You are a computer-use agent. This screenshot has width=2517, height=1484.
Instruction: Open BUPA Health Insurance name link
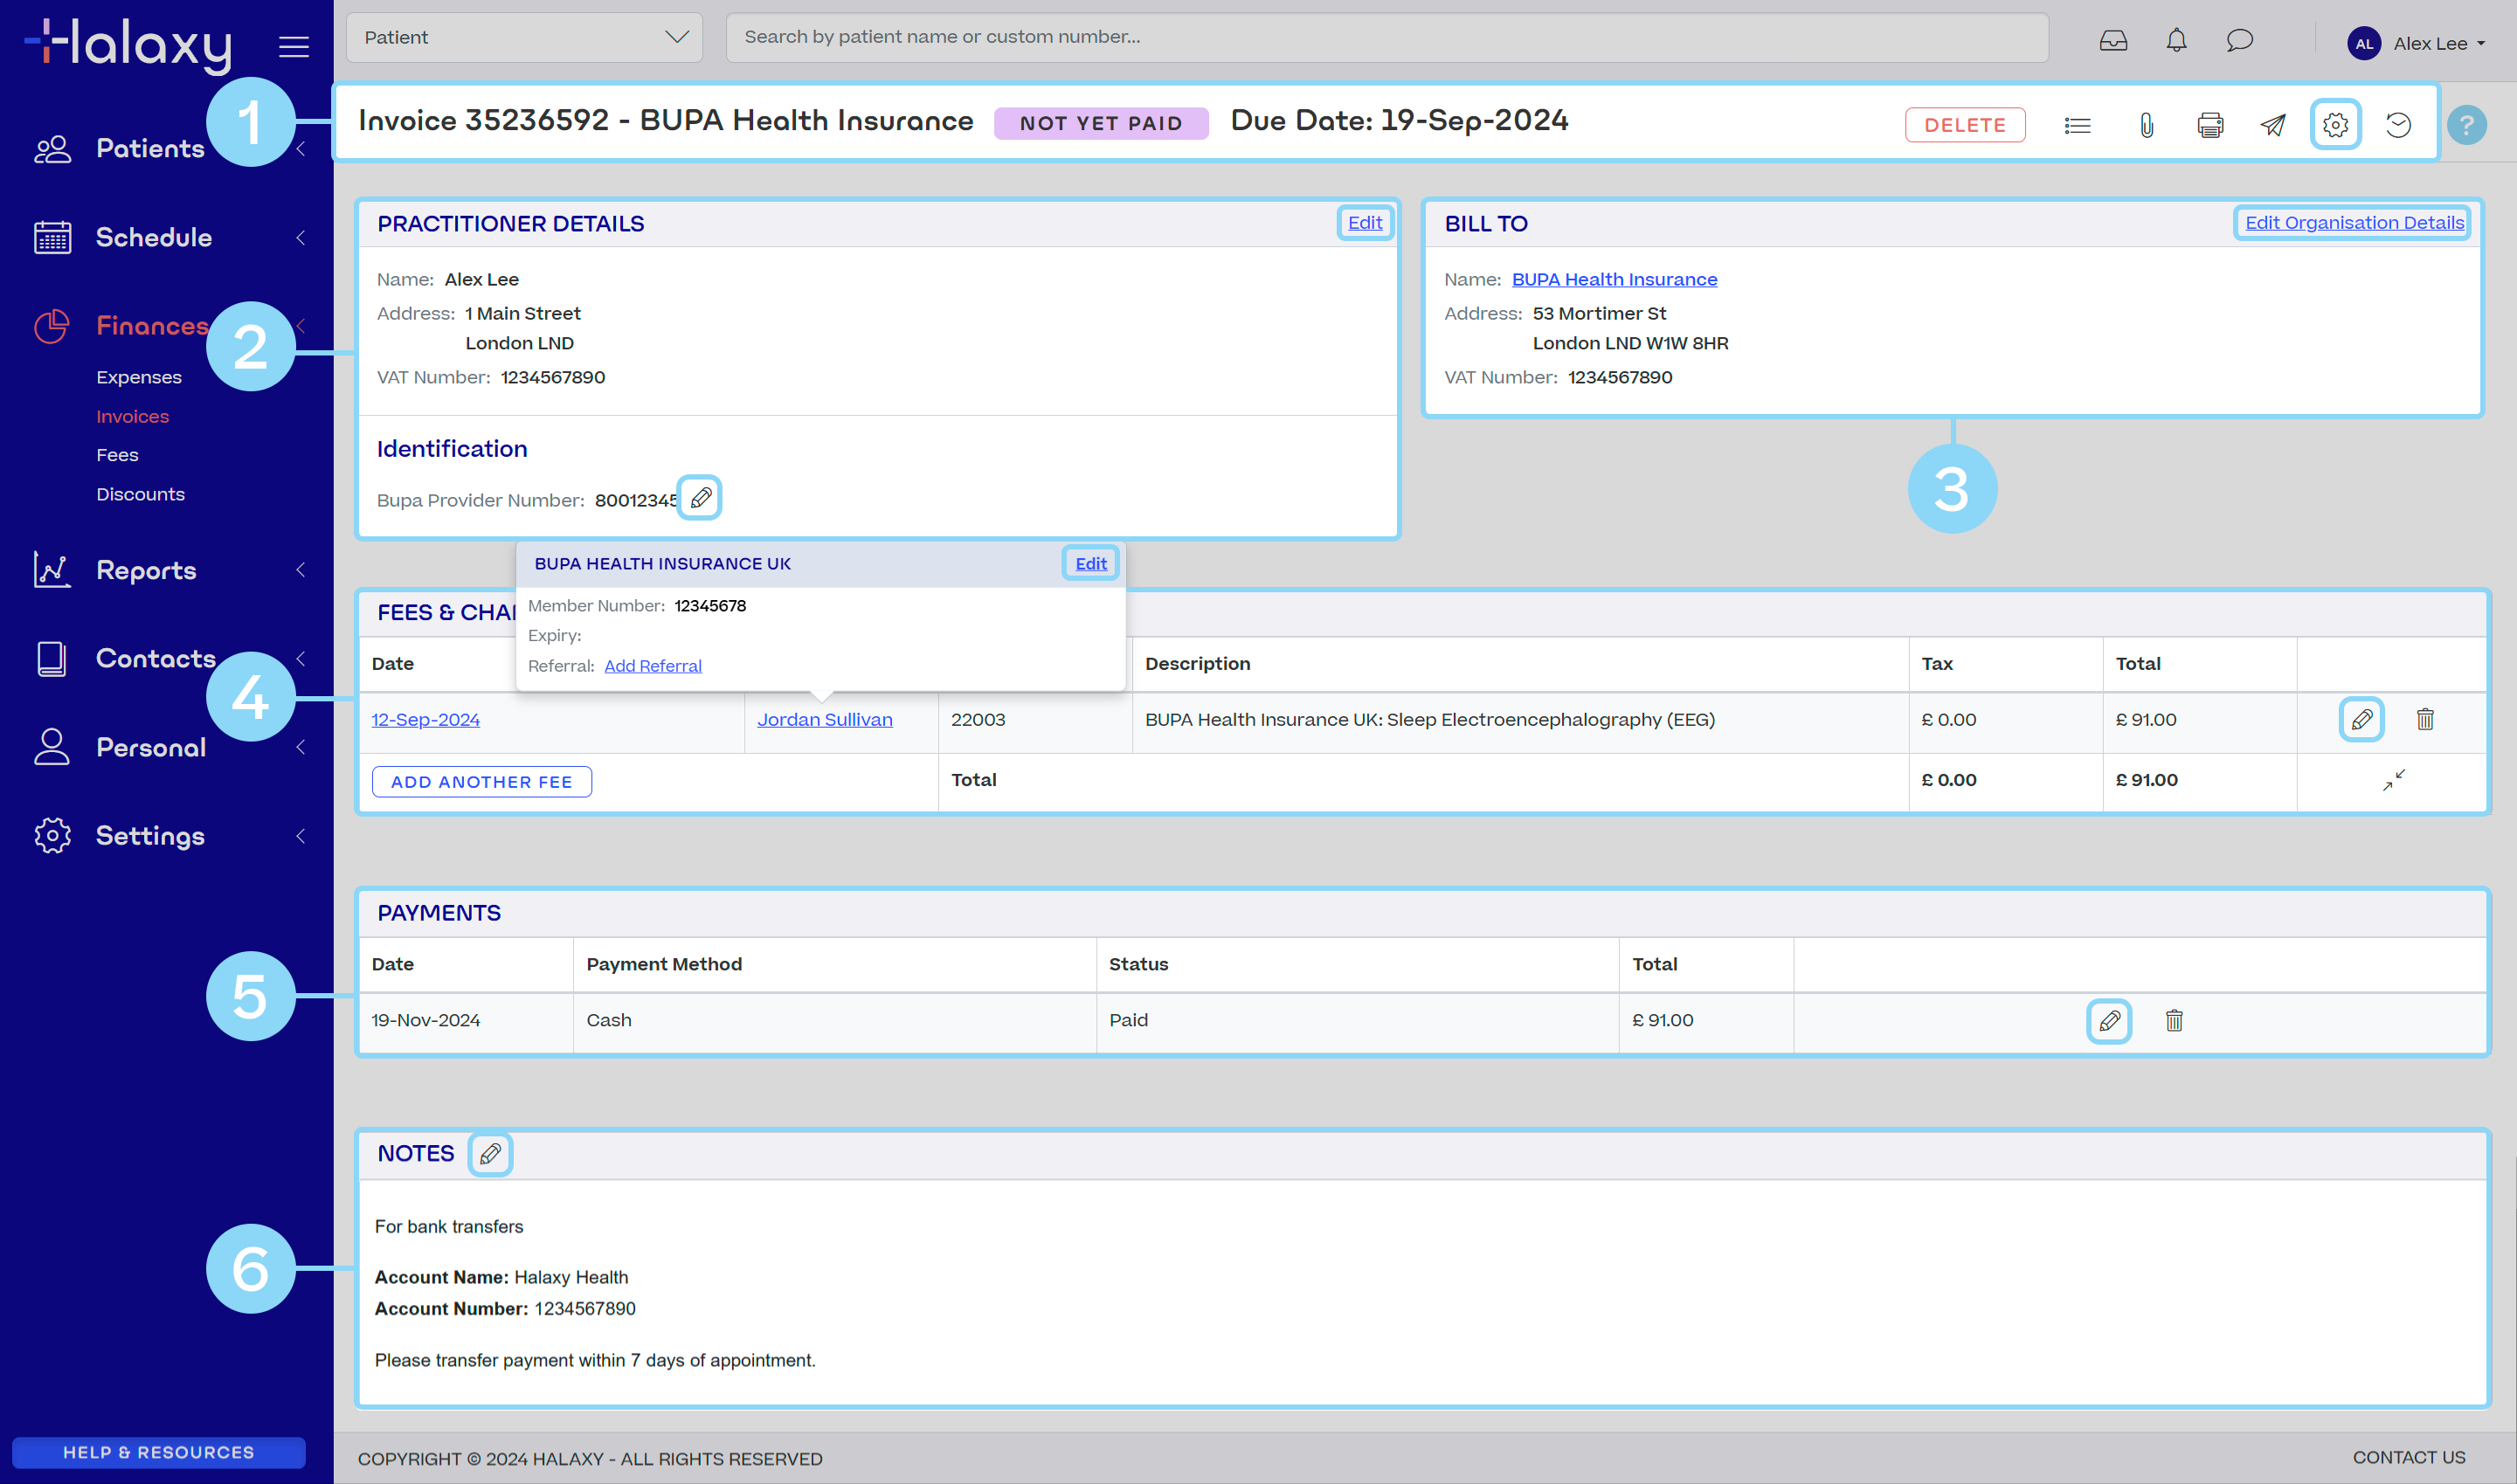(1614, 279)
